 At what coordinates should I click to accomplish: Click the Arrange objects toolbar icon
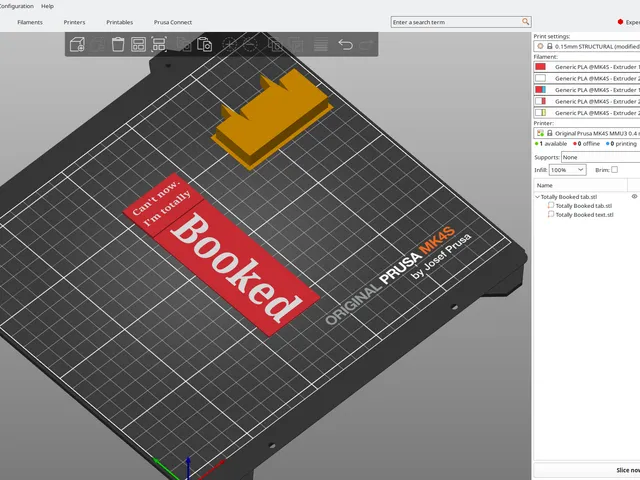coord(138,44)
